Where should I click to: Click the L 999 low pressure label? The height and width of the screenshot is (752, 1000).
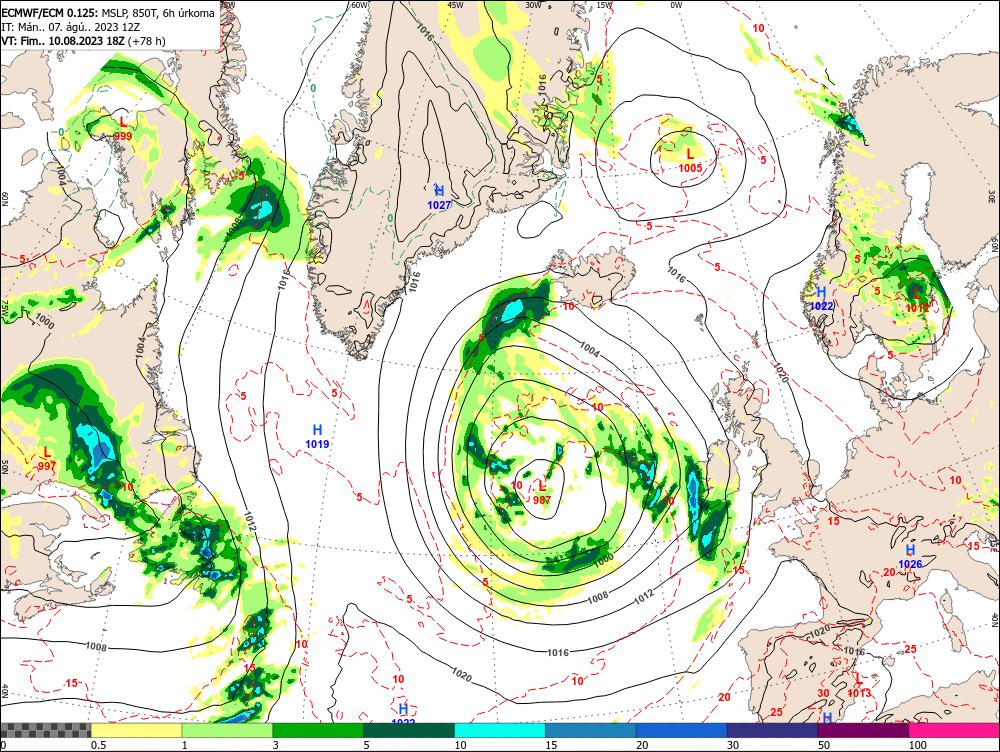123,128
